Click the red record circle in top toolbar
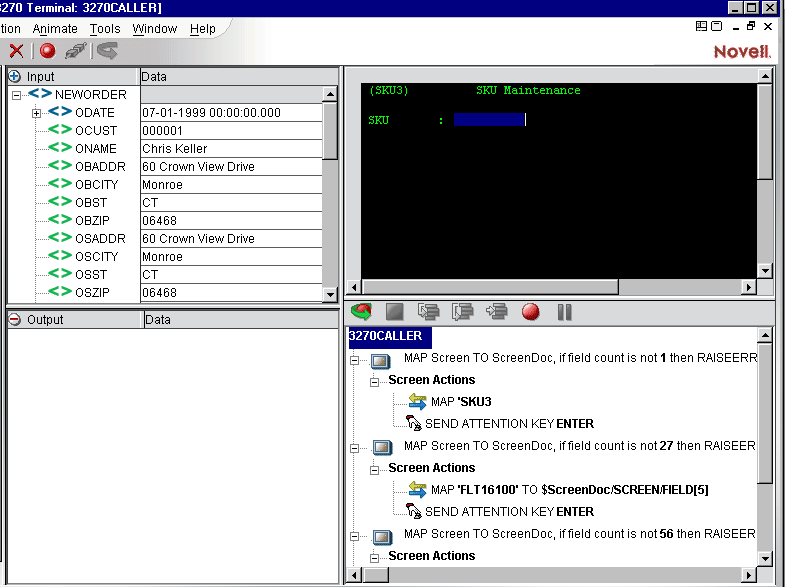 48,51
